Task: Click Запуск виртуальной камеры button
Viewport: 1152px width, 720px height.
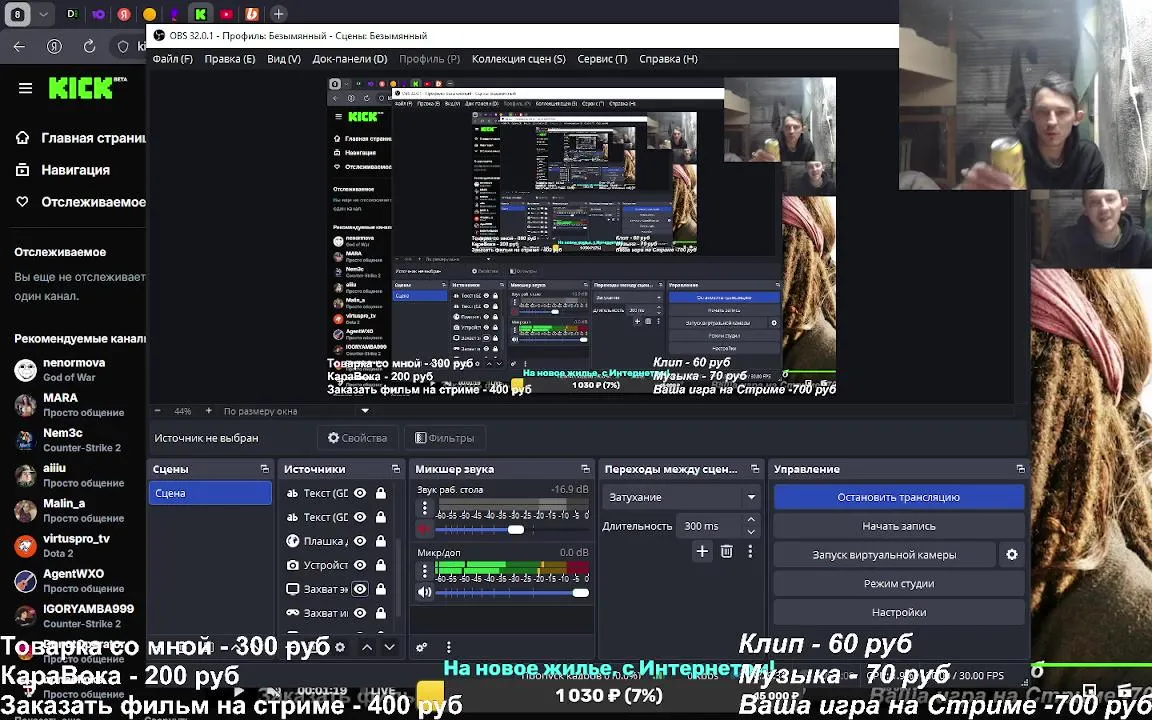Action: click(884, 555)
